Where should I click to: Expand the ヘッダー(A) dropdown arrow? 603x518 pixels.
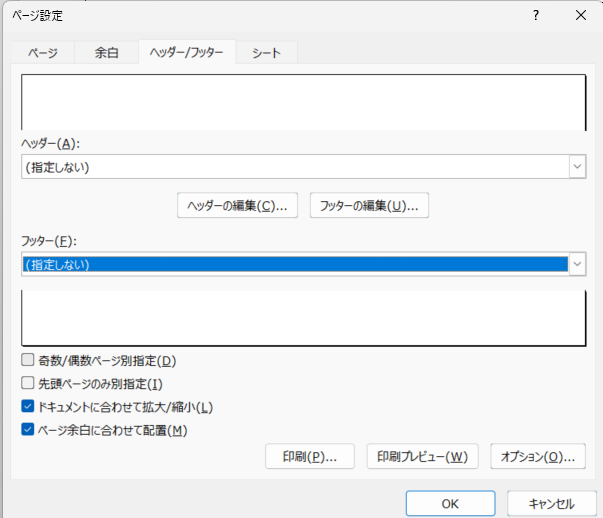[x=577, y=167]
